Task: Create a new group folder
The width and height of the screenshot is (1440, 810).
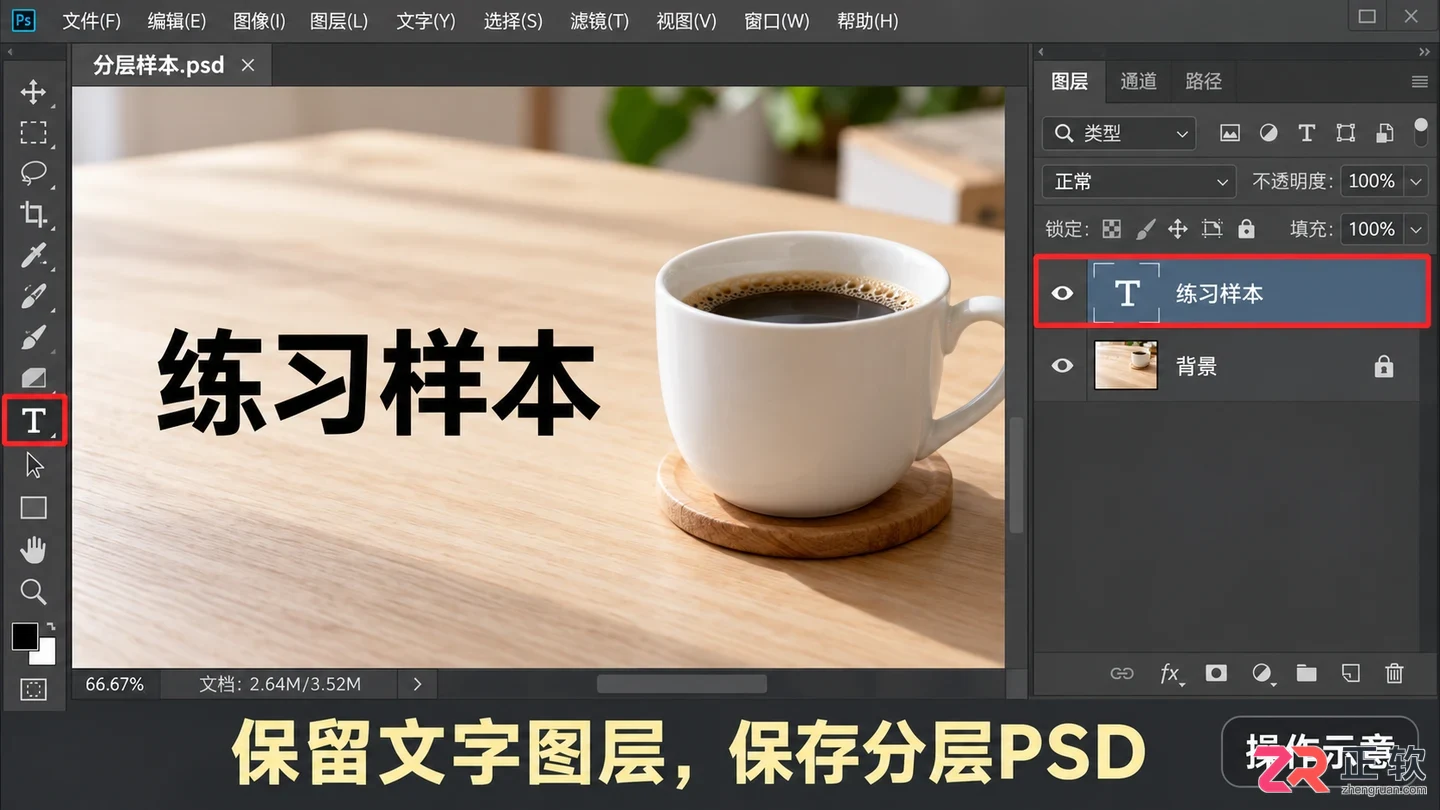Action: (1306, 674)
